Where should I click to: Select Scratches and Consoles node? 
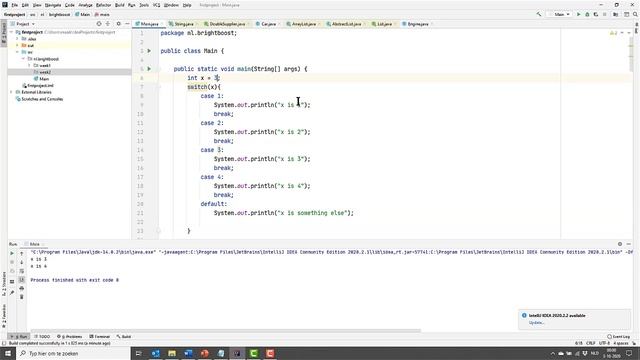pos(42,99)
